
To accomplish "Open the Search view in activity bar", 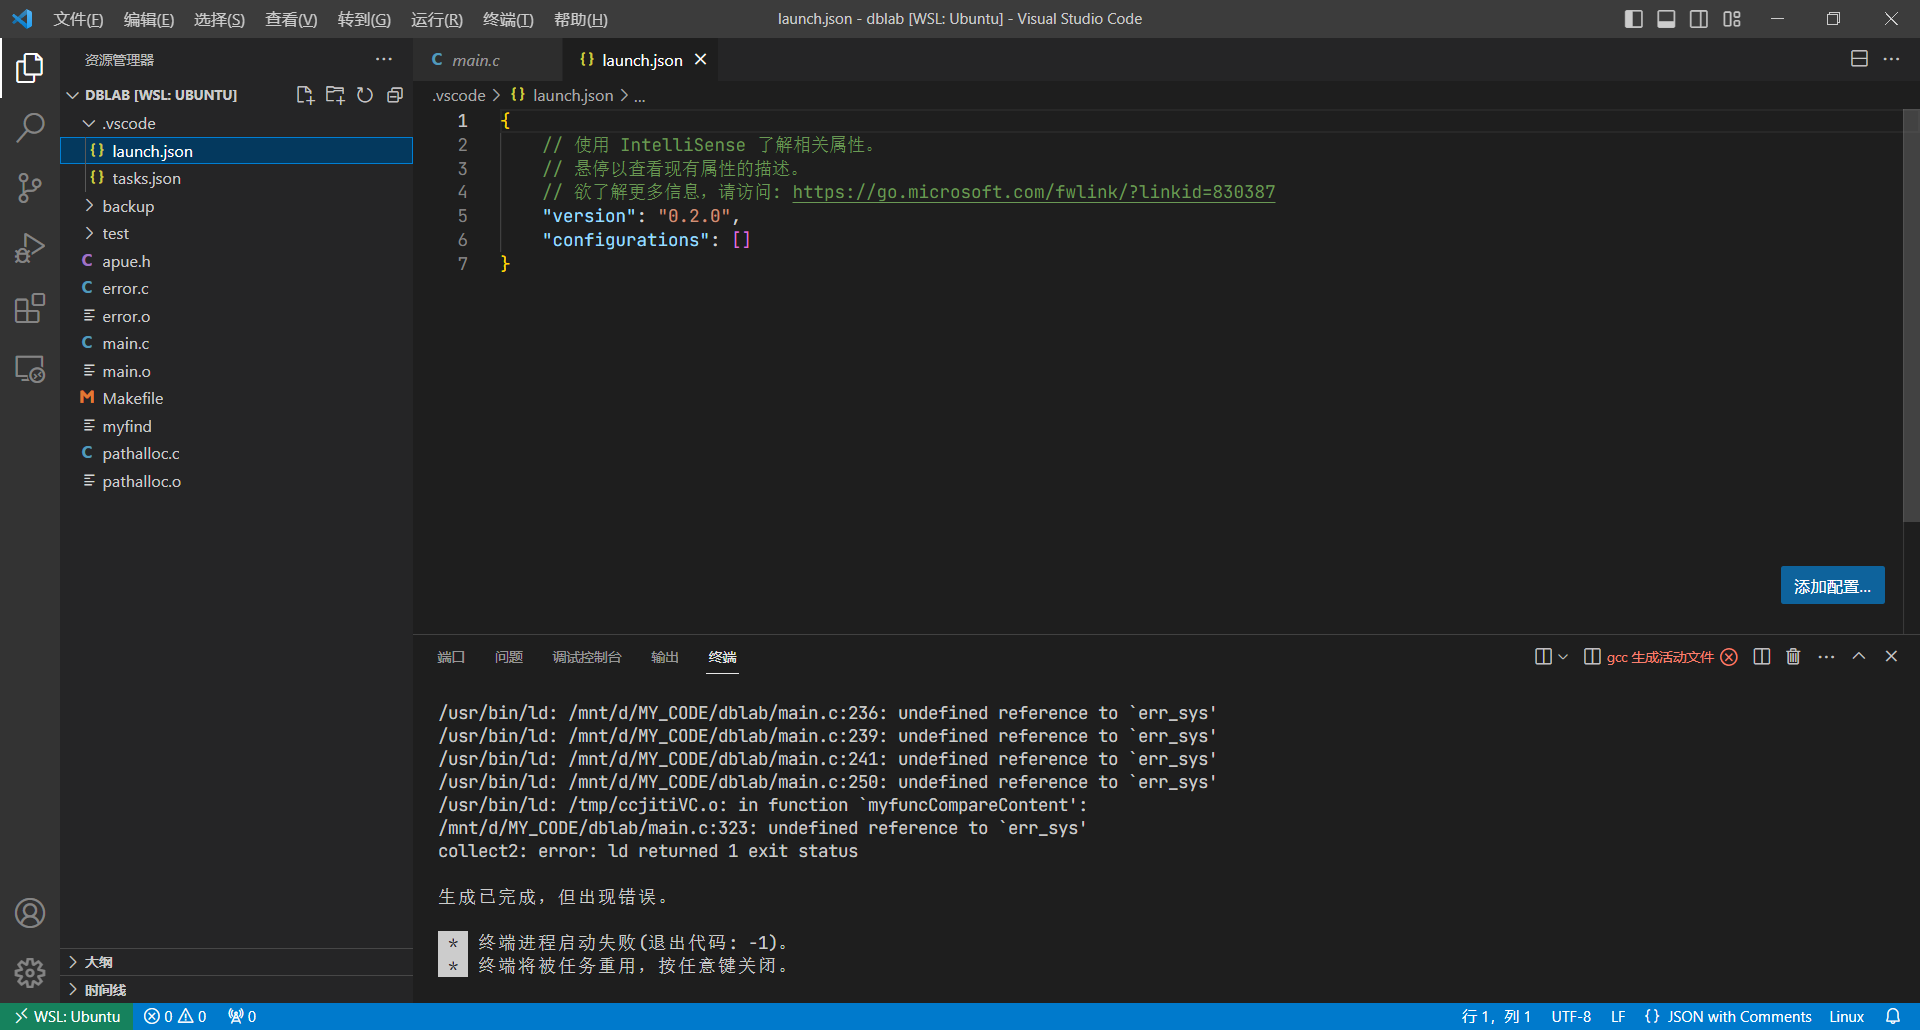I will coord(30,128).
